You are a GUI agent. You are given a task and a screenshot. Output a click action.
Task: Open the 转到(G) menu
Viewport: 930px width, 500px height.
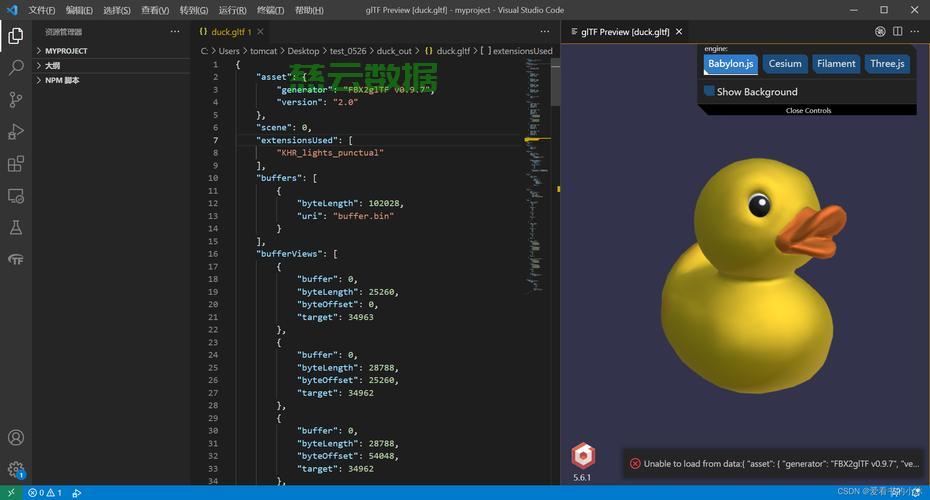(x=193, y=10)
